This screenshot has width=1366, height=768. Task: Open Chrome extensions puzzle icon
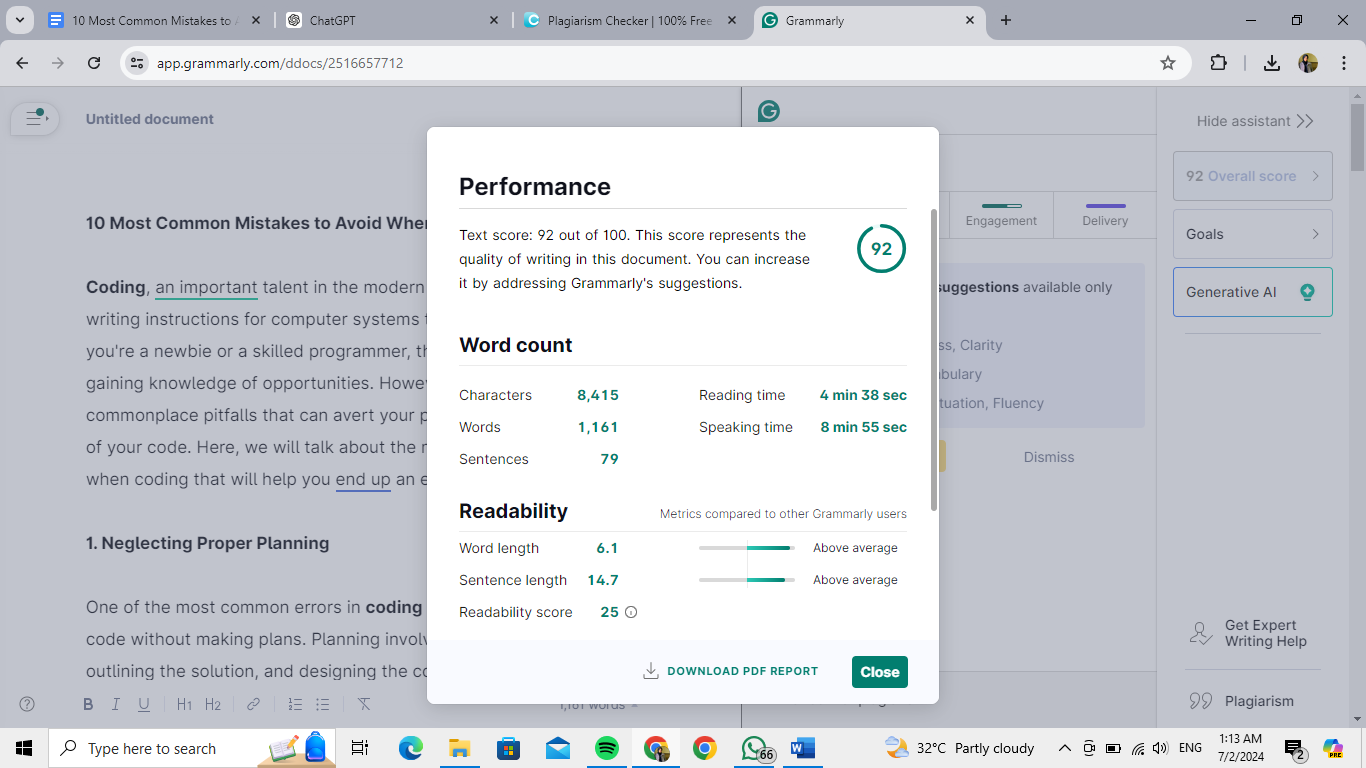click(x=1218, y=63)
